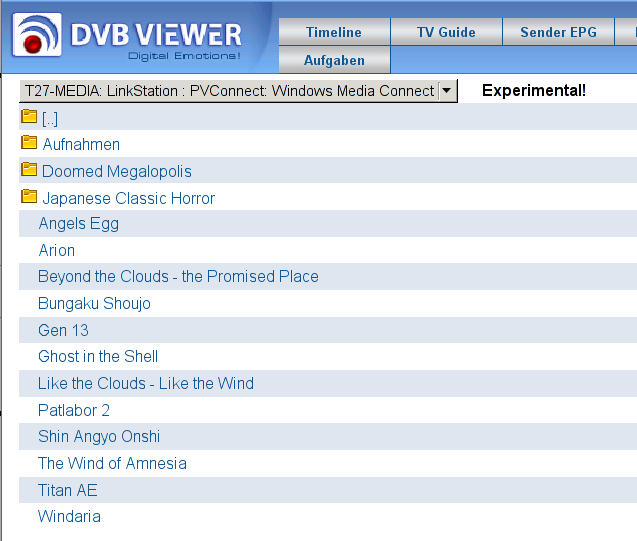This screenshot has height=541, width=637.
Task: Play the Angels Egg entry
Action: (x=79, y=224)
